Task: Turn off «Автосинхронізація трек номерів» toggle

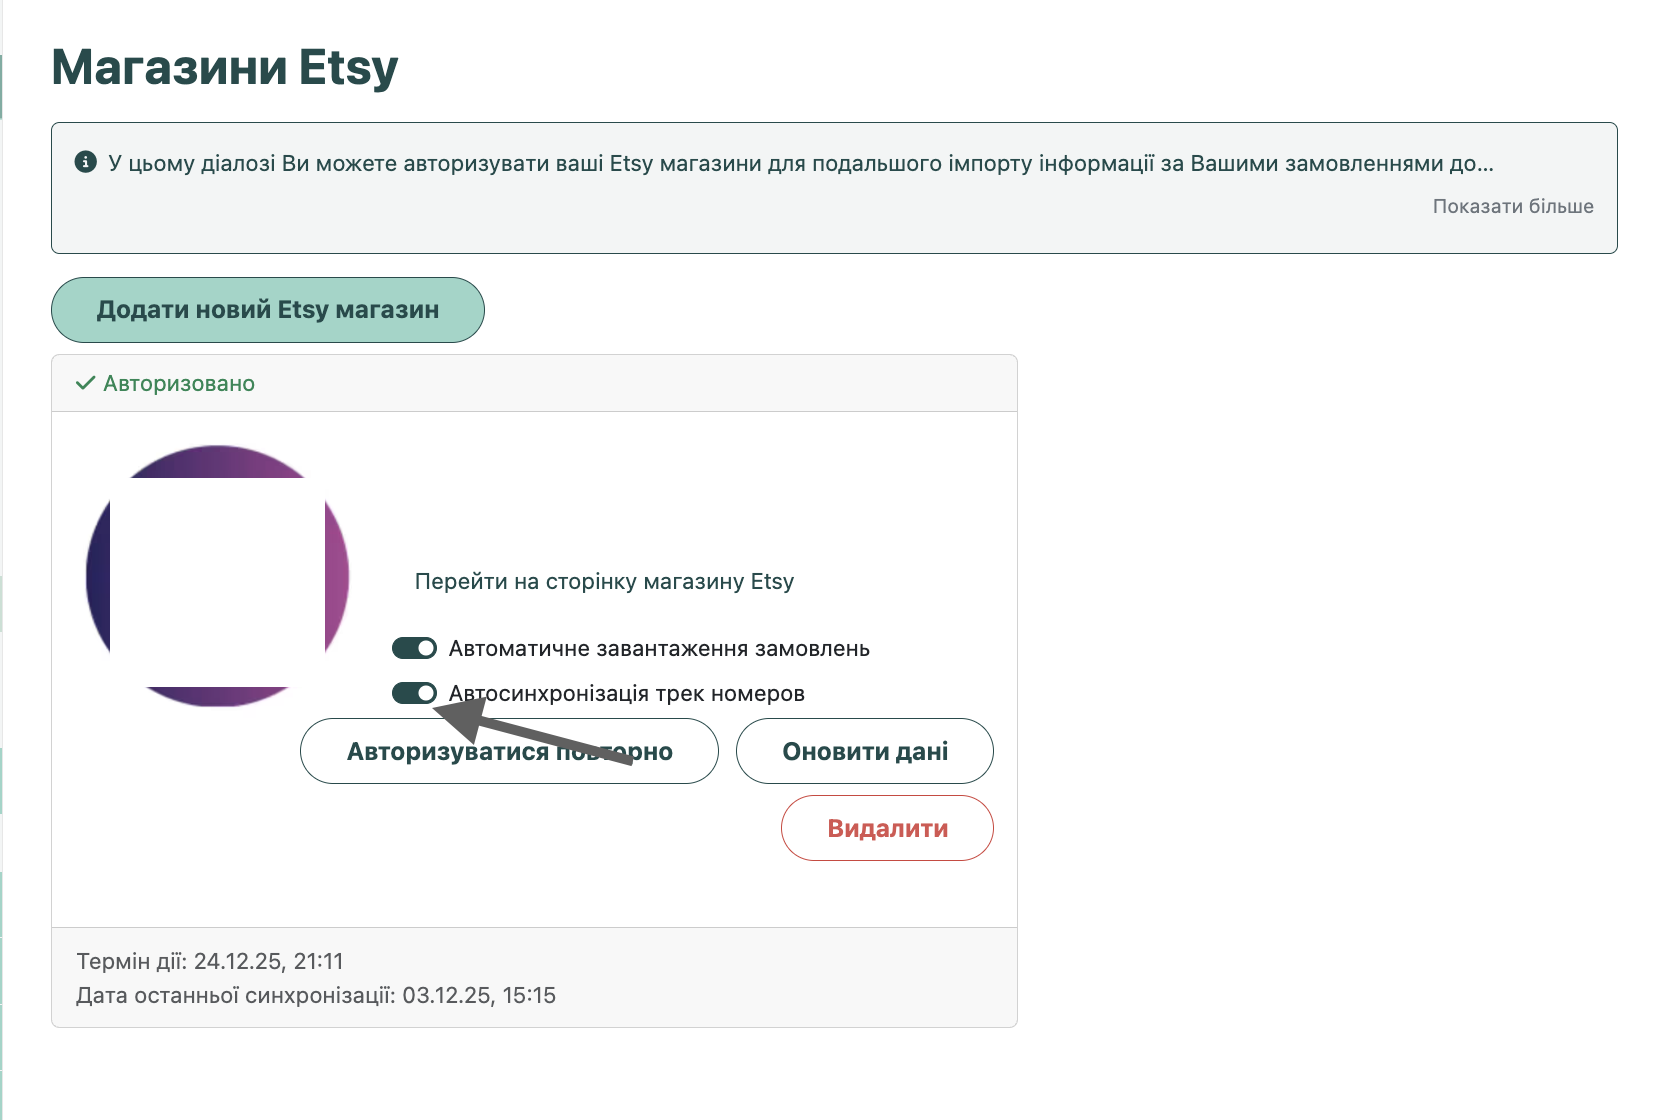Action: 413,692
